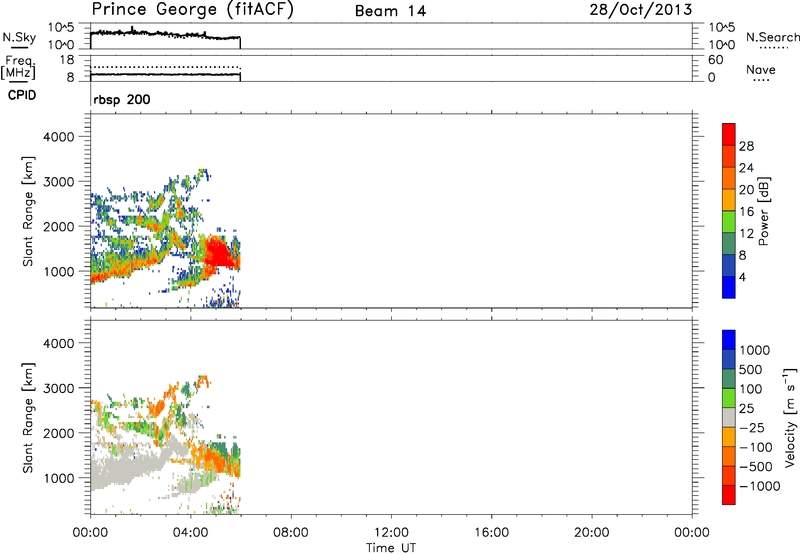Click the 'rbsp 200' CPID text
Viewport: 800px width, 554px height.
122,99
